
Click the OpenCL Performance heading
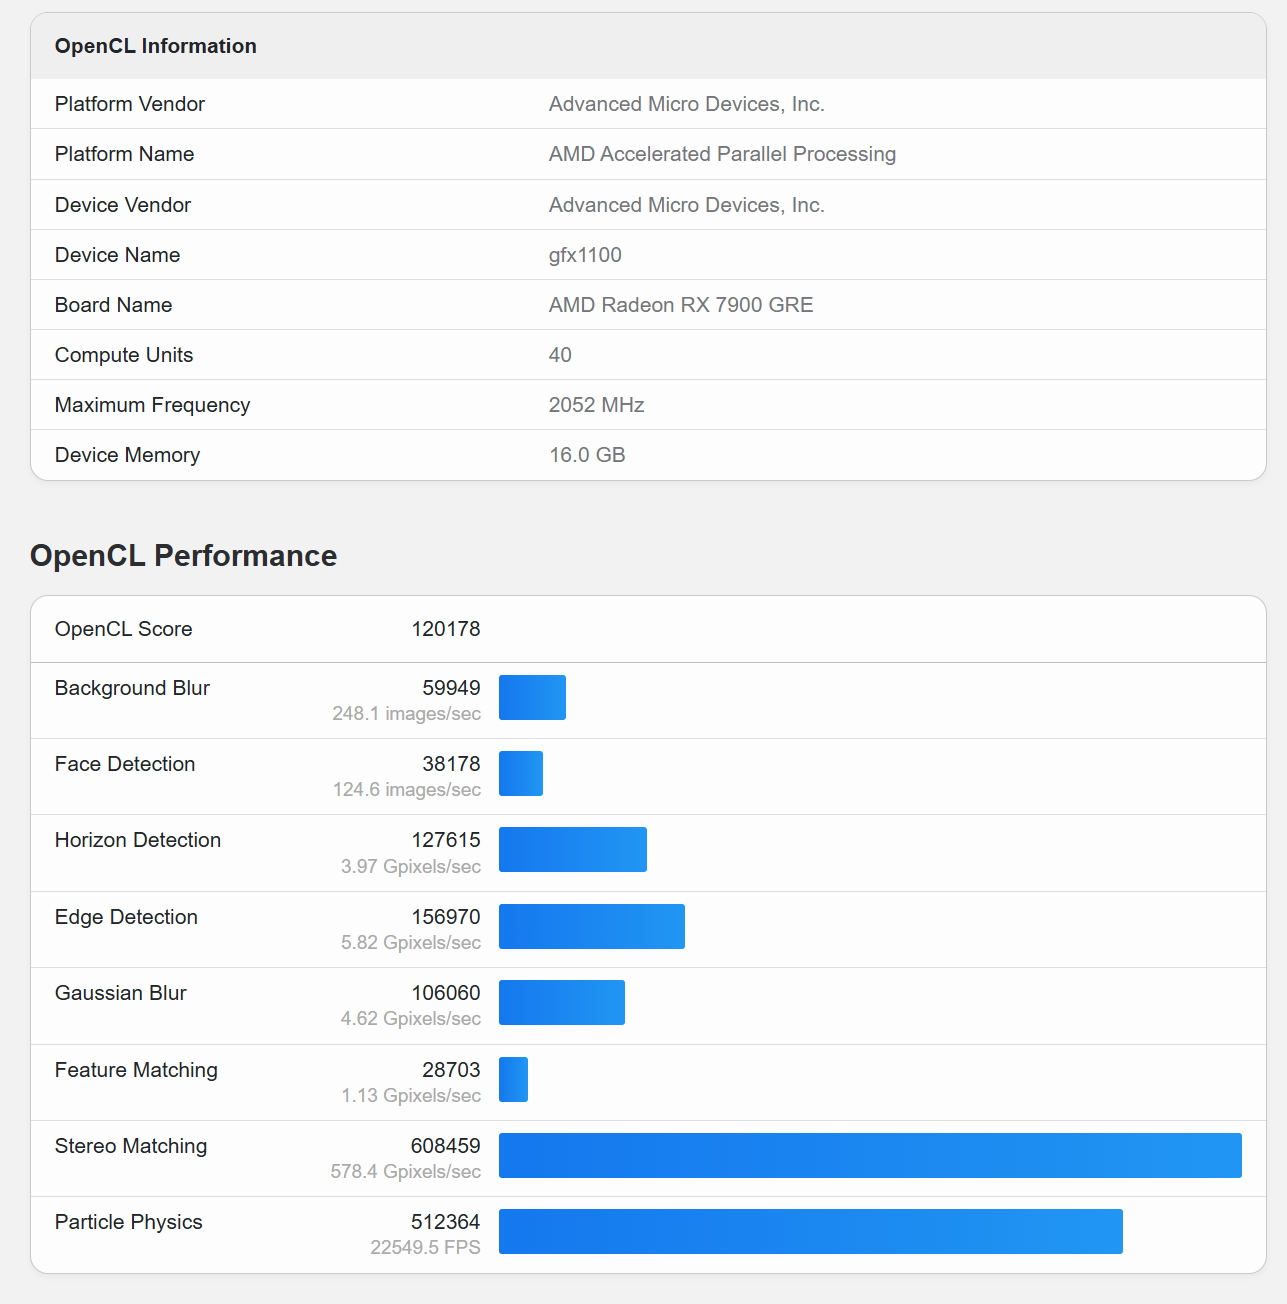184,556
